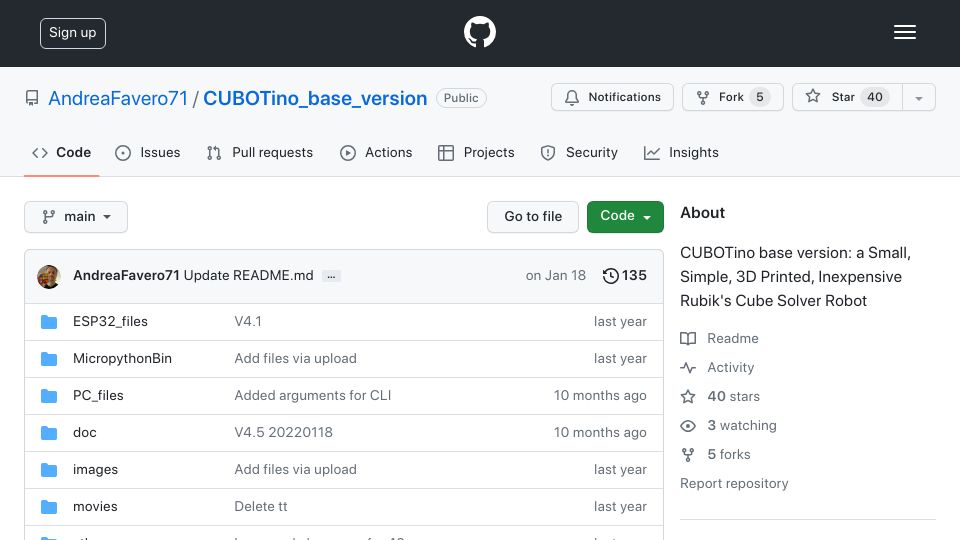Click the Report repository link
This screenshot has height=540, width=960.
tap(734, 484)
